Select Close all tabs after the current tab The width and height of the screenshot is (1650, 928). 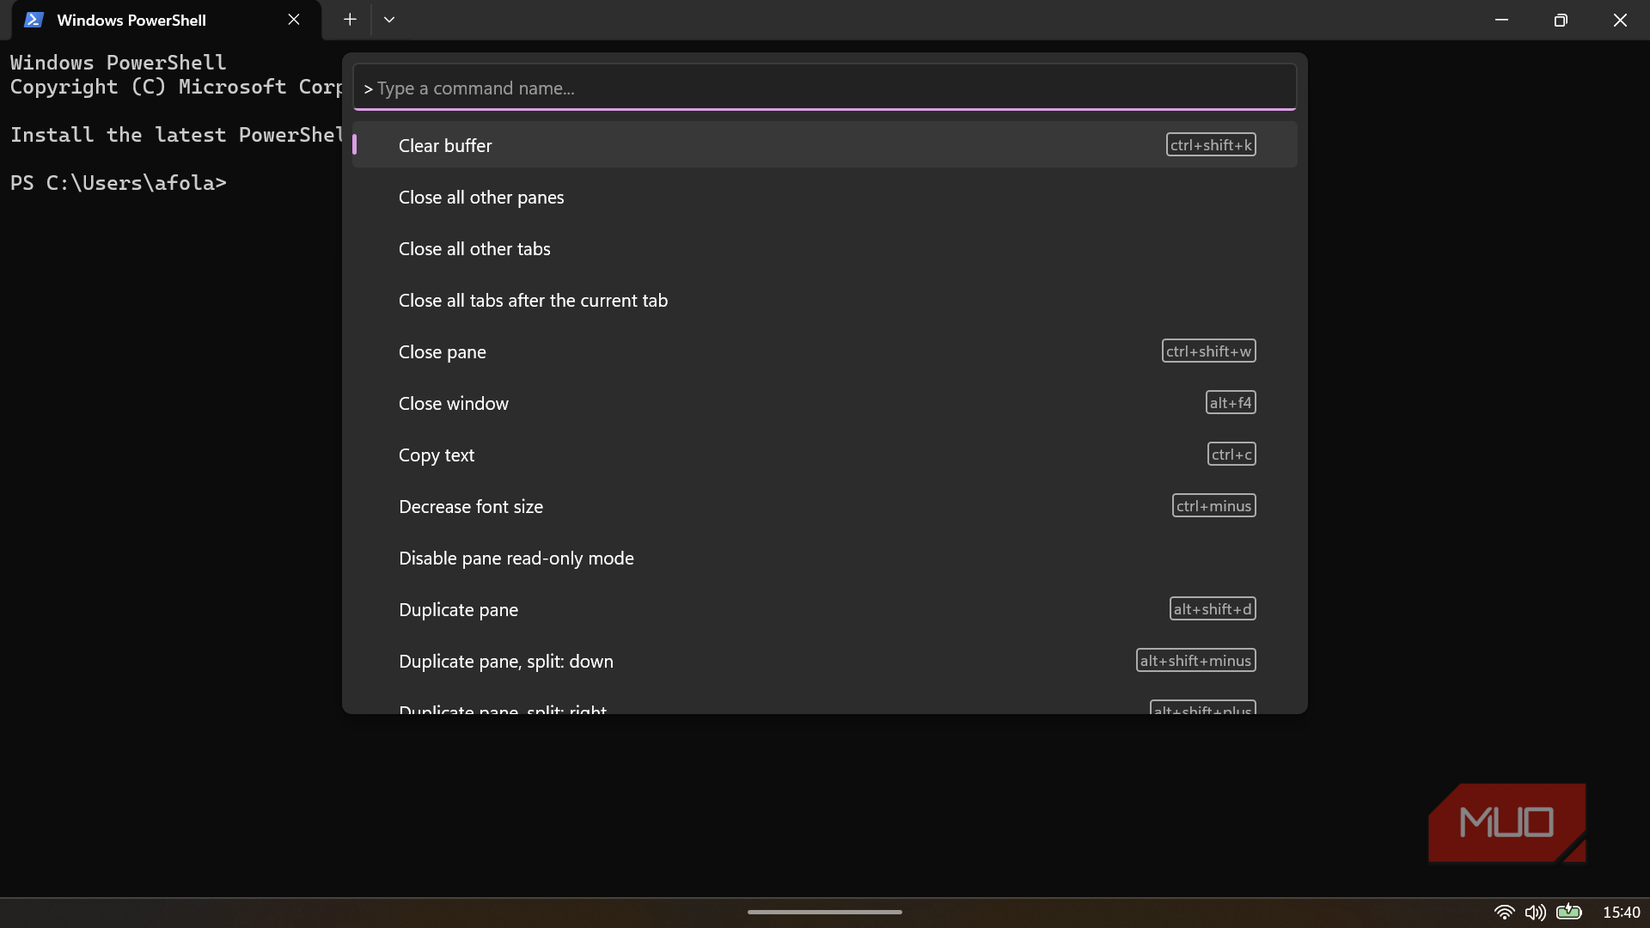[825, 300]
